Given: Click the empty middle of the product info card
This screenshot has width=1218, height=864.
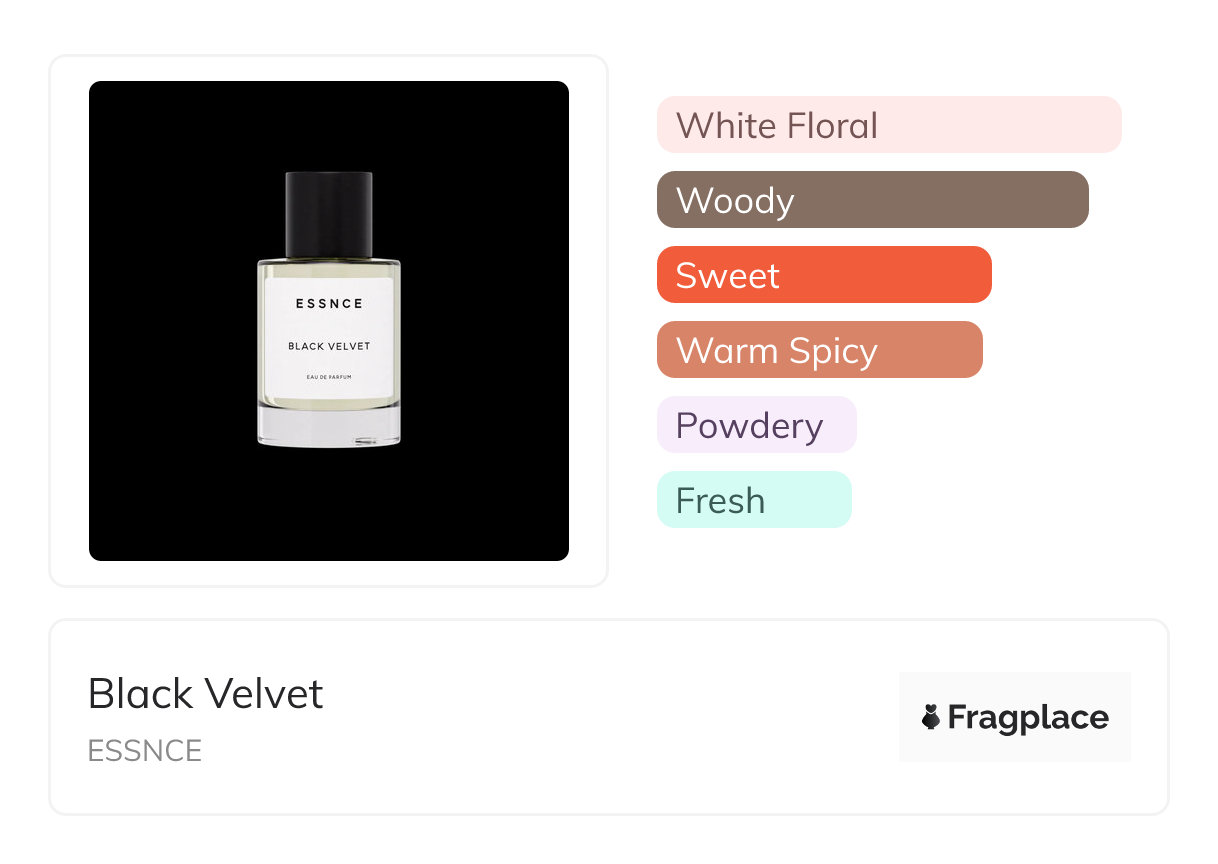Looking at the screenshot, I should [x=600, y=717].
